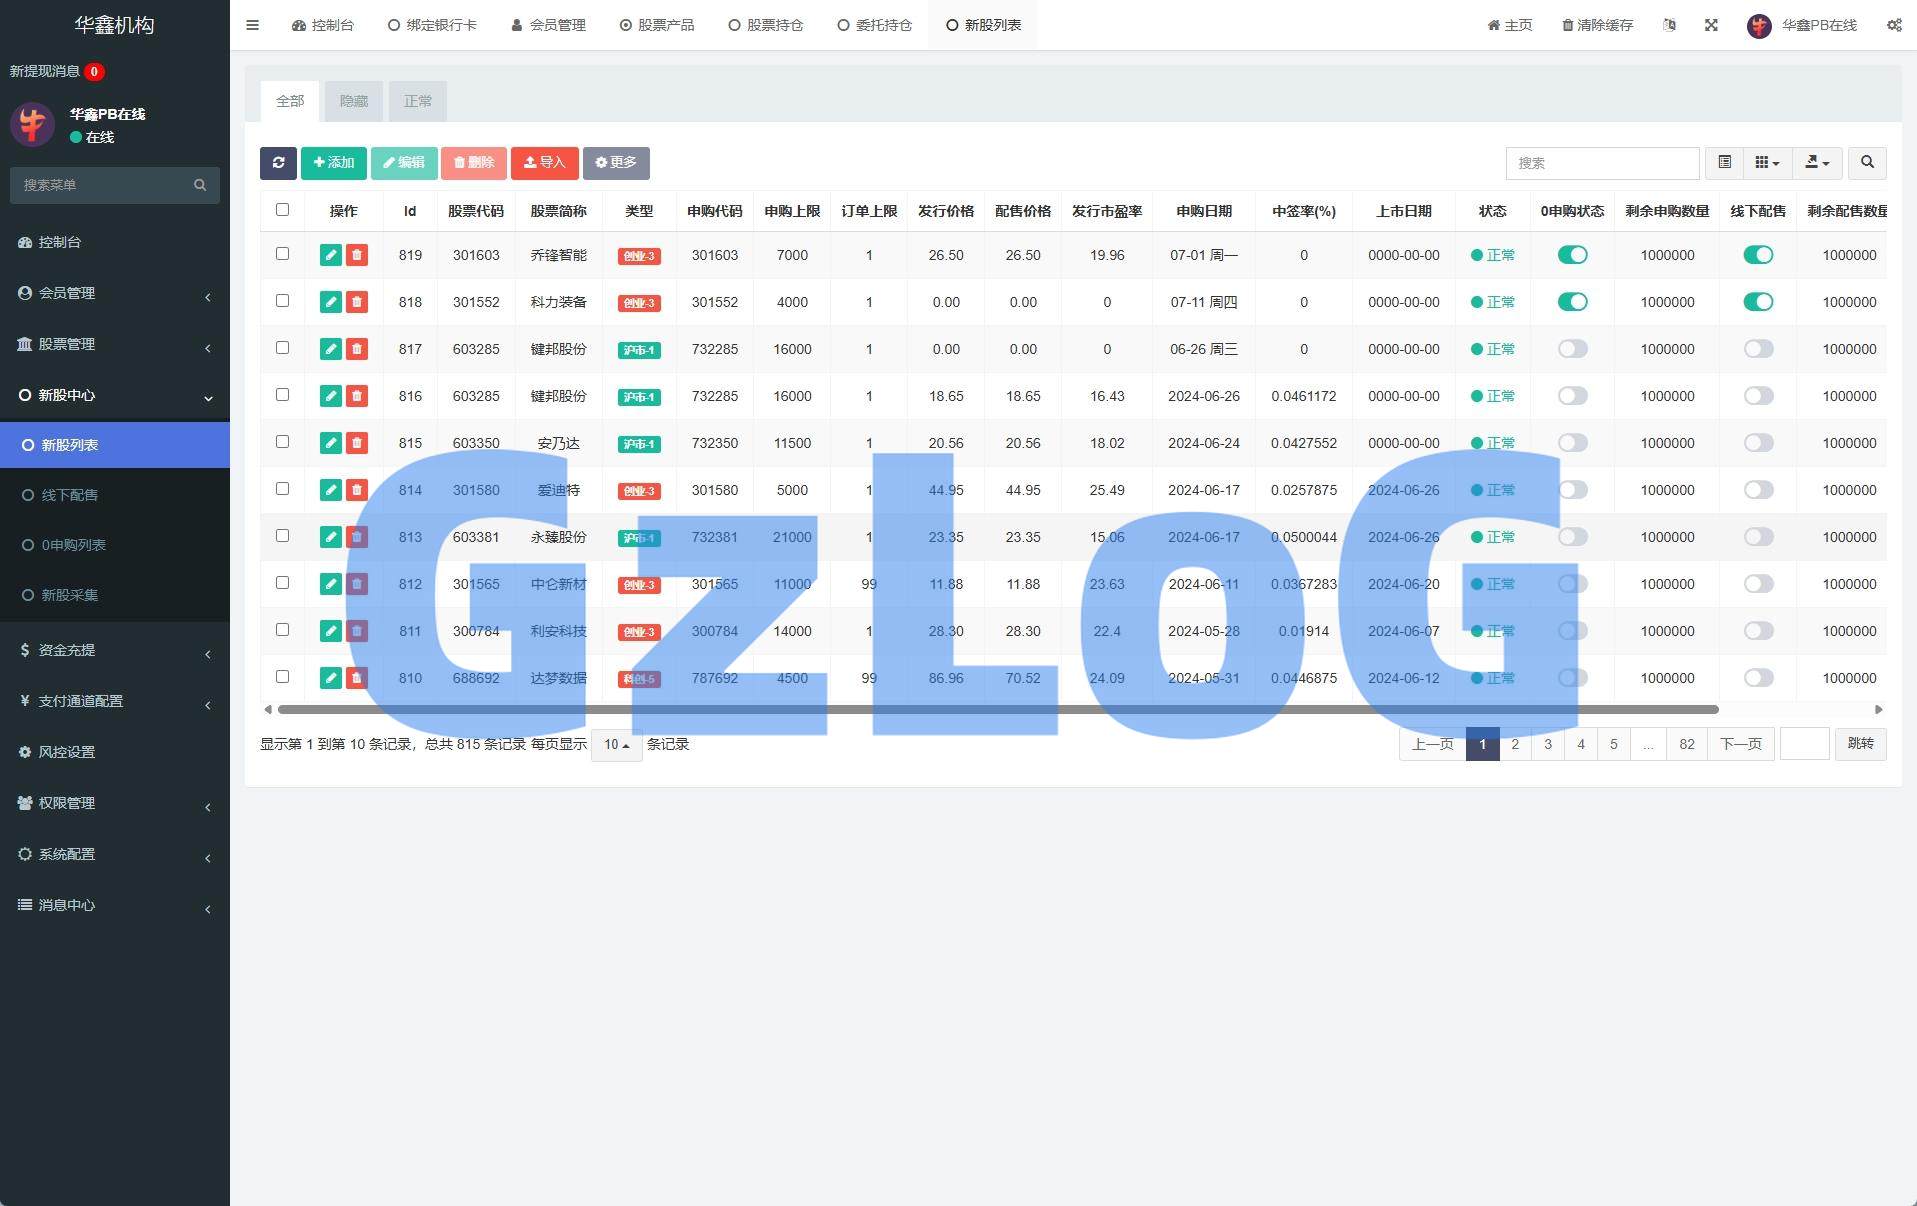Click the 搜索 input field above table
Viewport: 1917px width, 1206px height.
coord(1601,163)
